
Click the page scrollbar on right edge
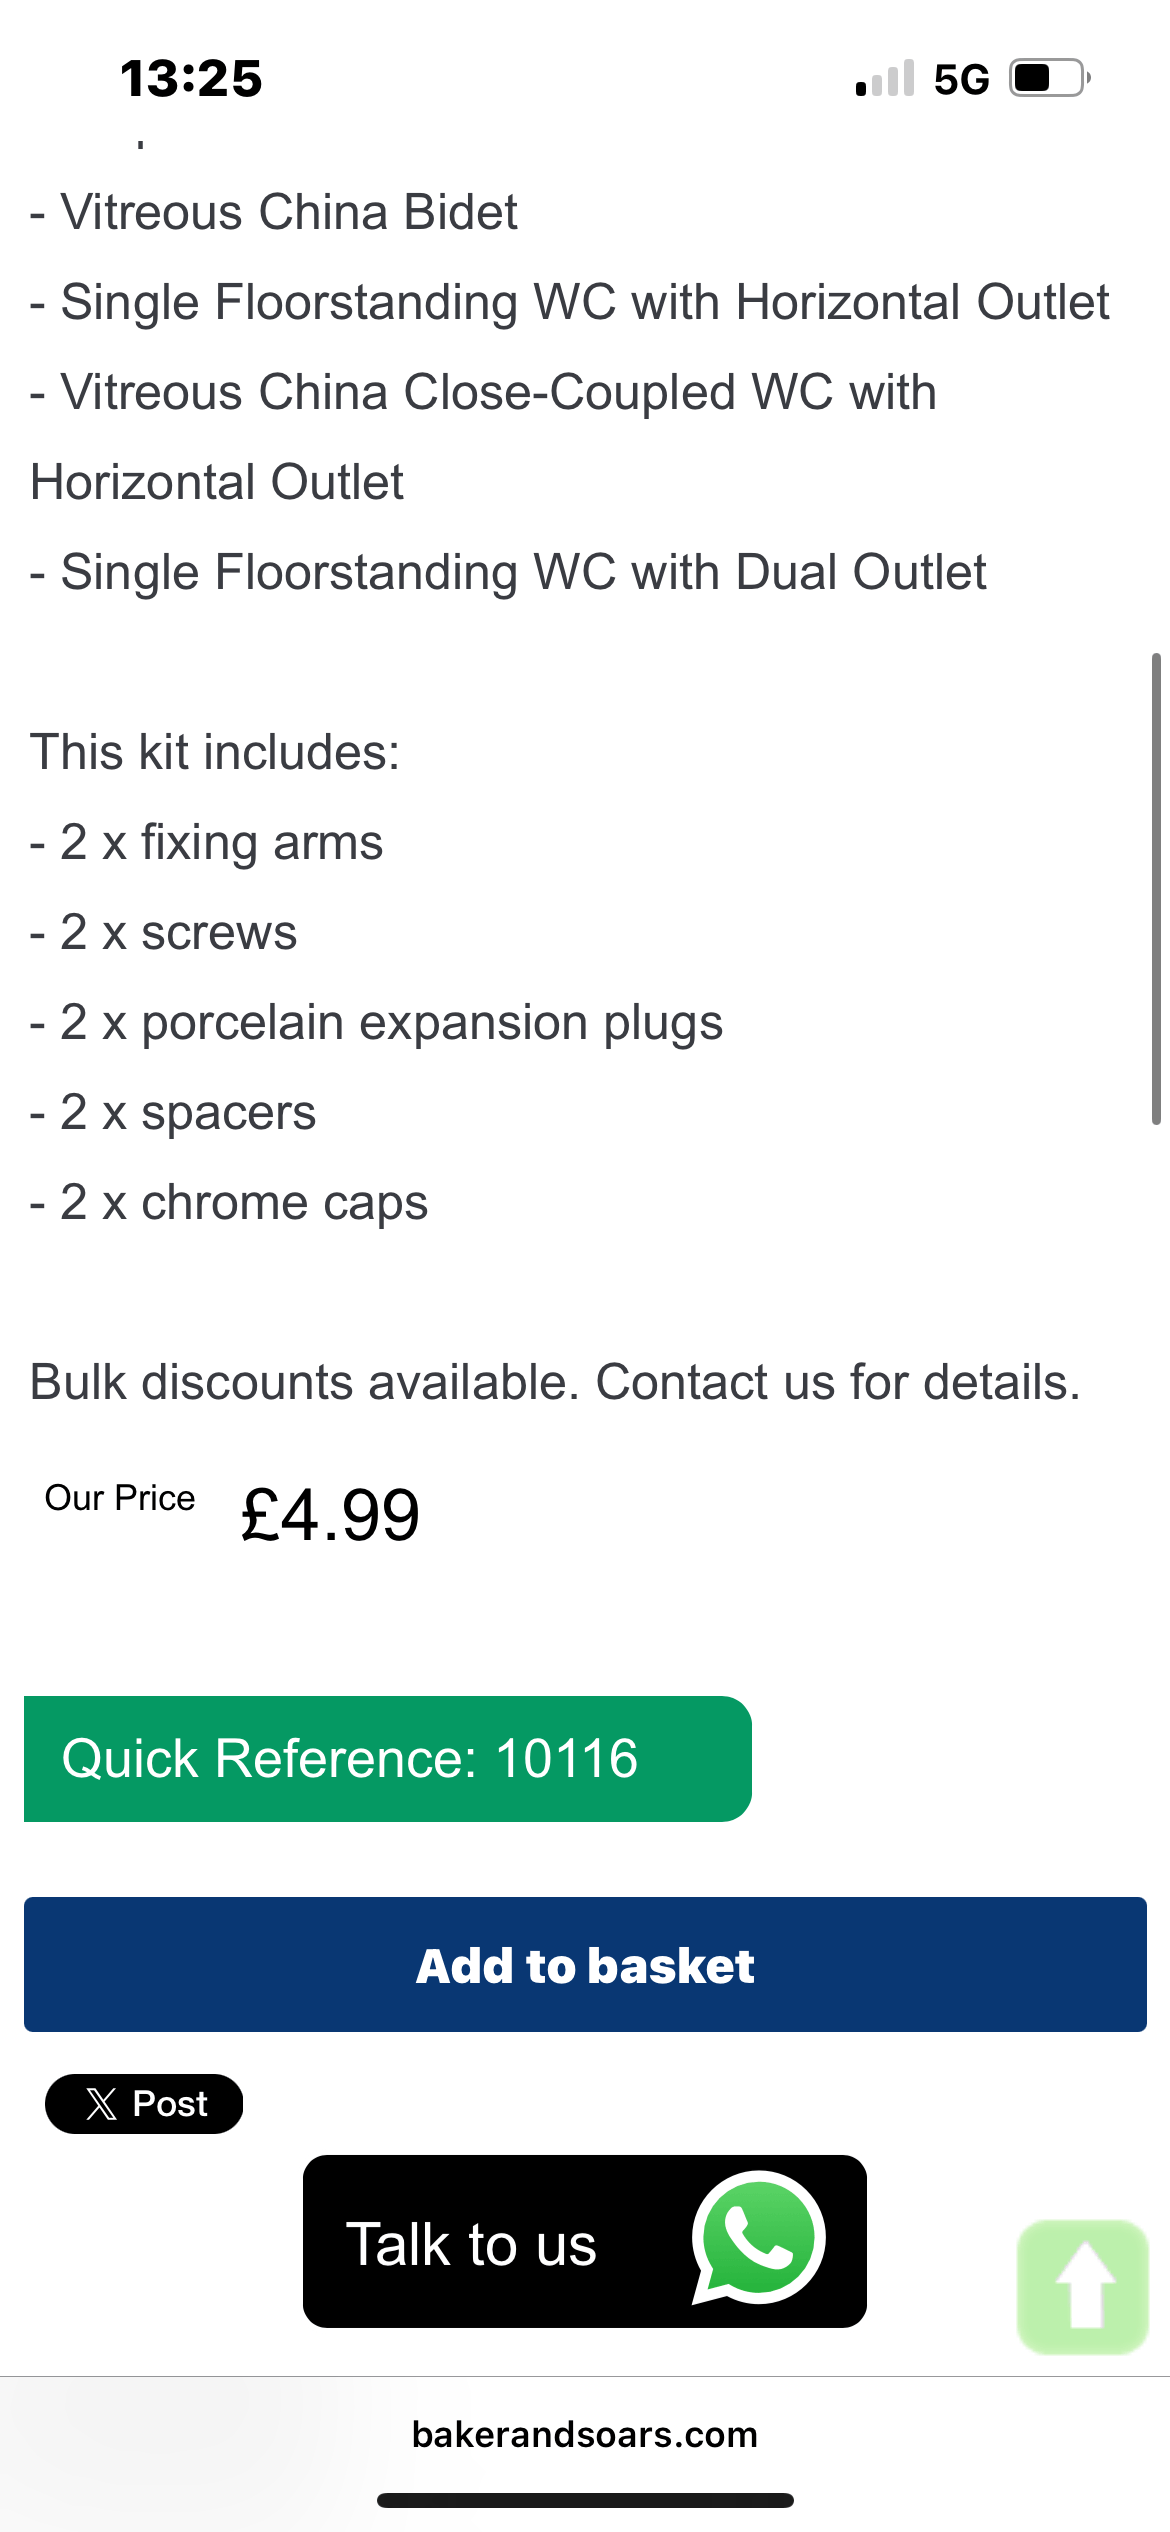(1155, 889)
